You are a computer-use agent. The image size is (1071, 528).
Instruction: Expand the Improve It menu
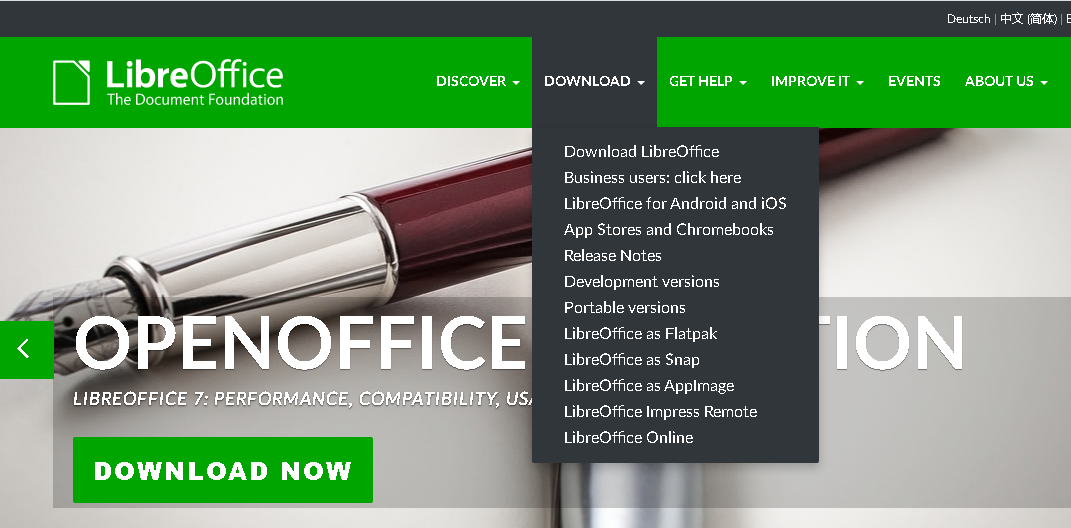click(817, 81)
